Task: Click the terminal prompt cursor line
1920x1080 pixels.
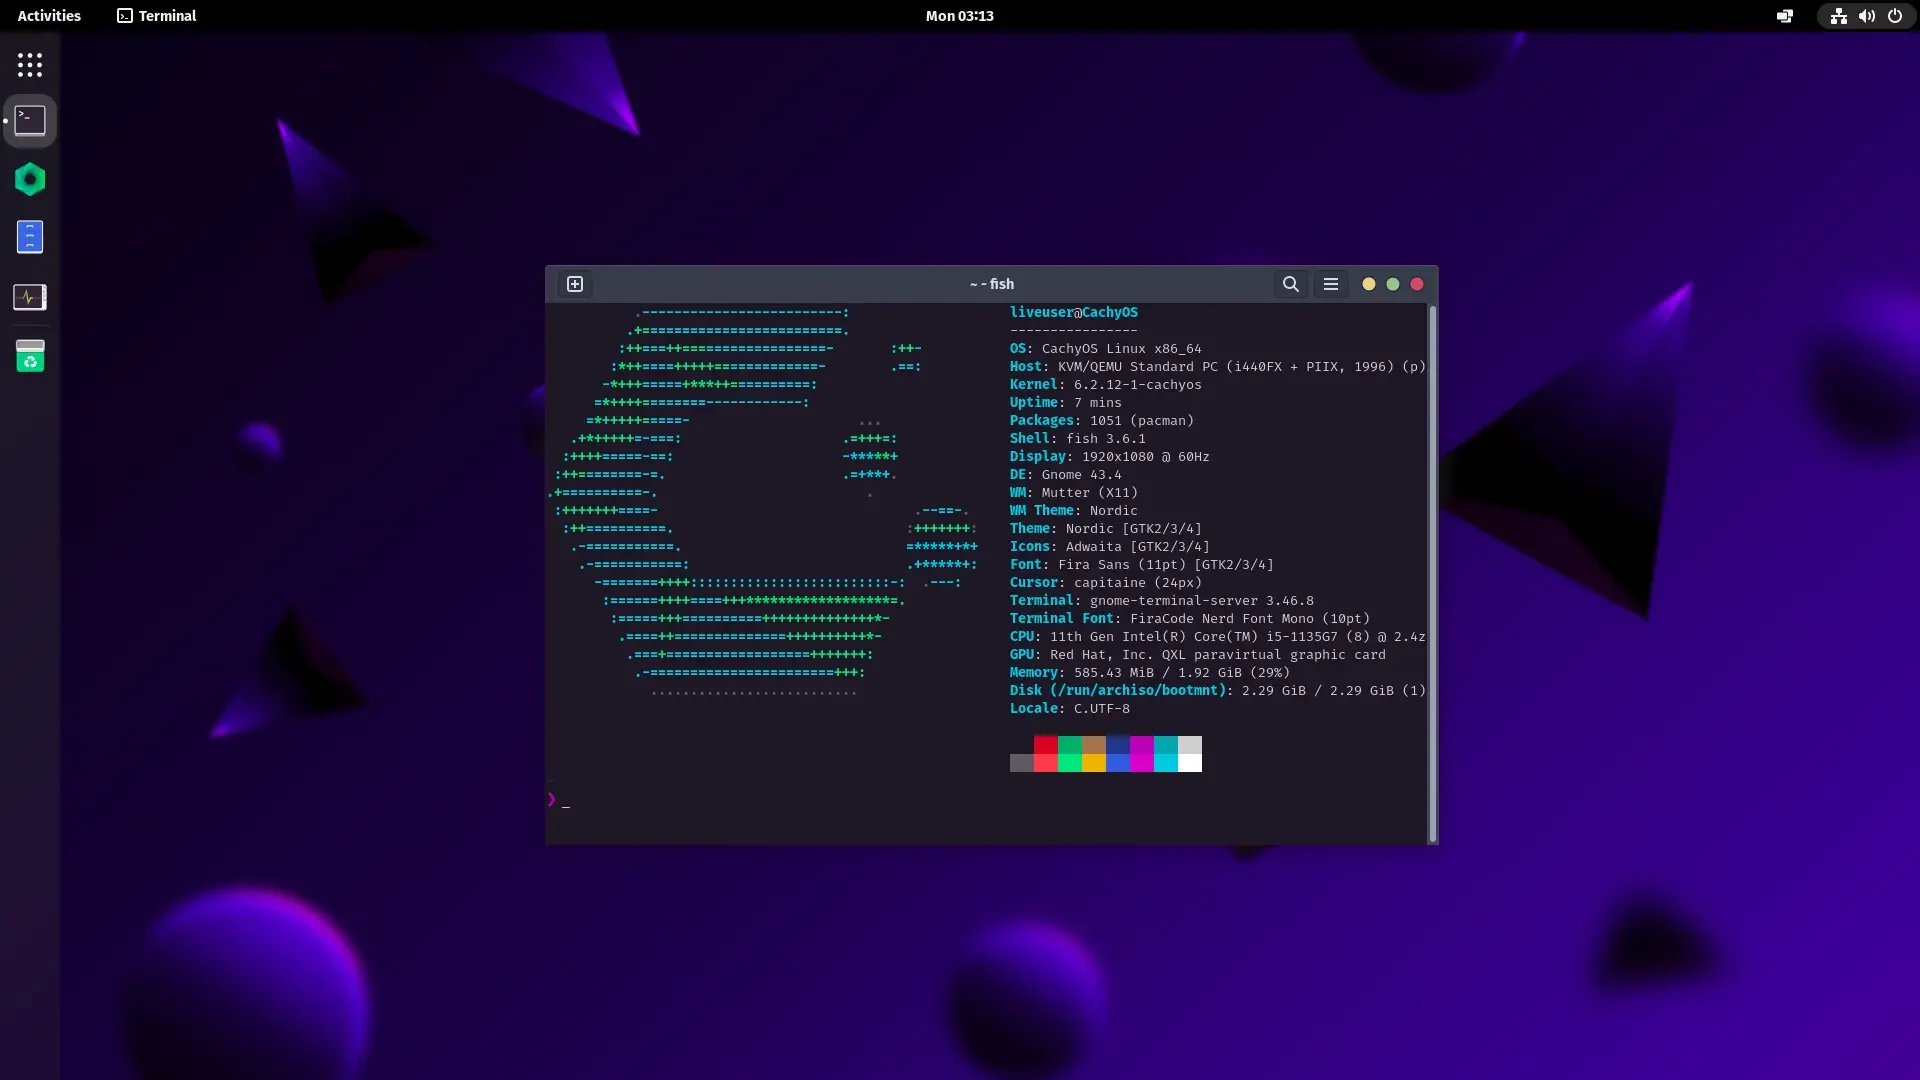Action: tap(558, 800)
